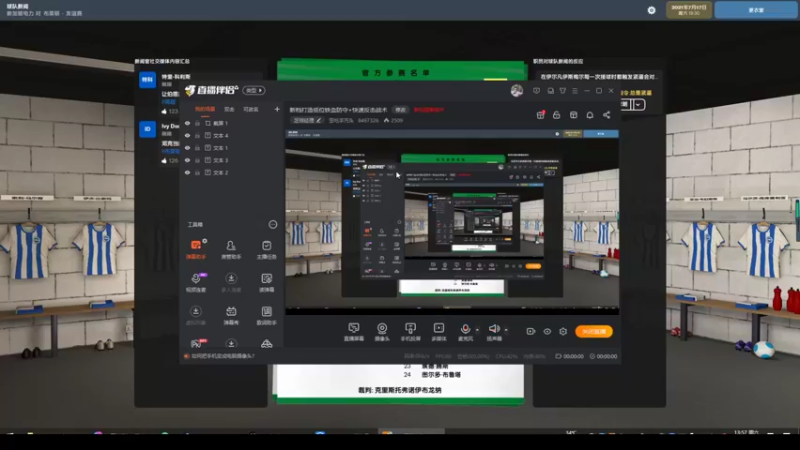Open the 弹幕秀 danmaku show tool
800x450 pixels.
[x=231, y=315]
